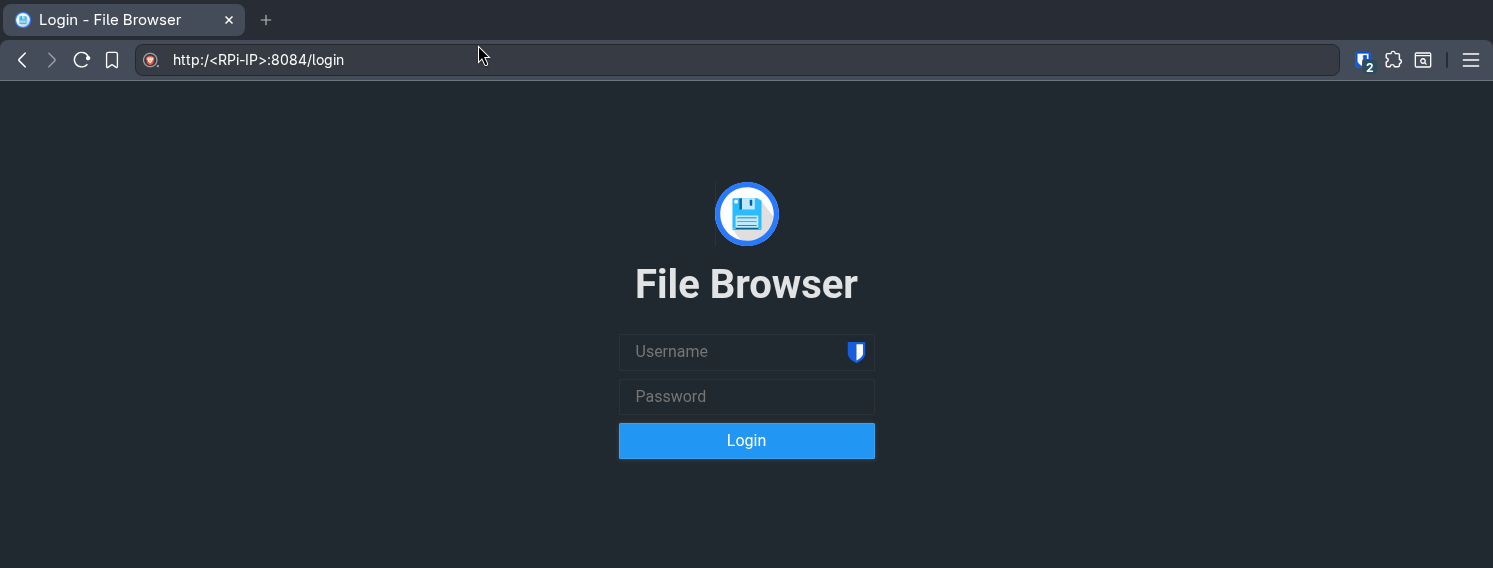Open the extensions puzzle-piece menu
This screenshot has height=568, width=1493.
click(1393, 60)
